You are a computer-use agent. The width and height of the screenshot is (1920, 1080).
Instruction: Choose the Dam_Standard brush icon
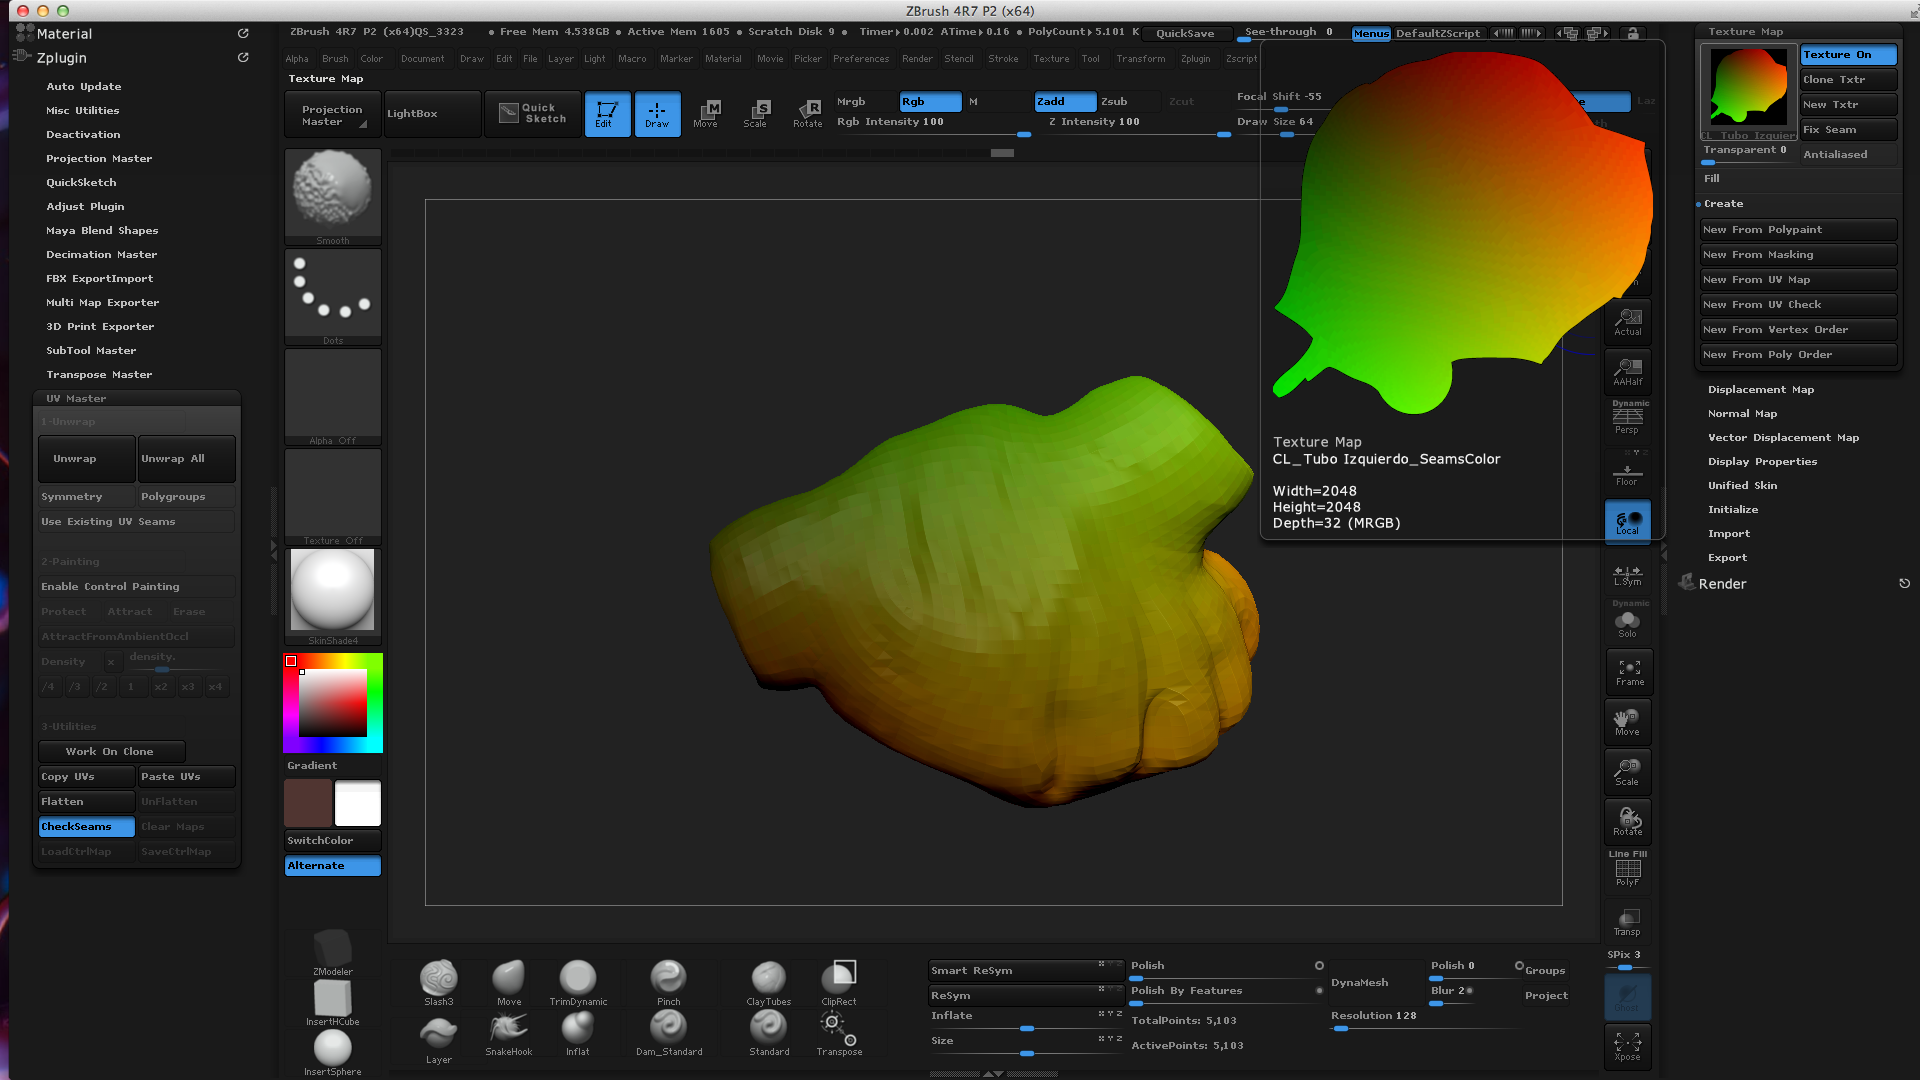(669, 1028)
